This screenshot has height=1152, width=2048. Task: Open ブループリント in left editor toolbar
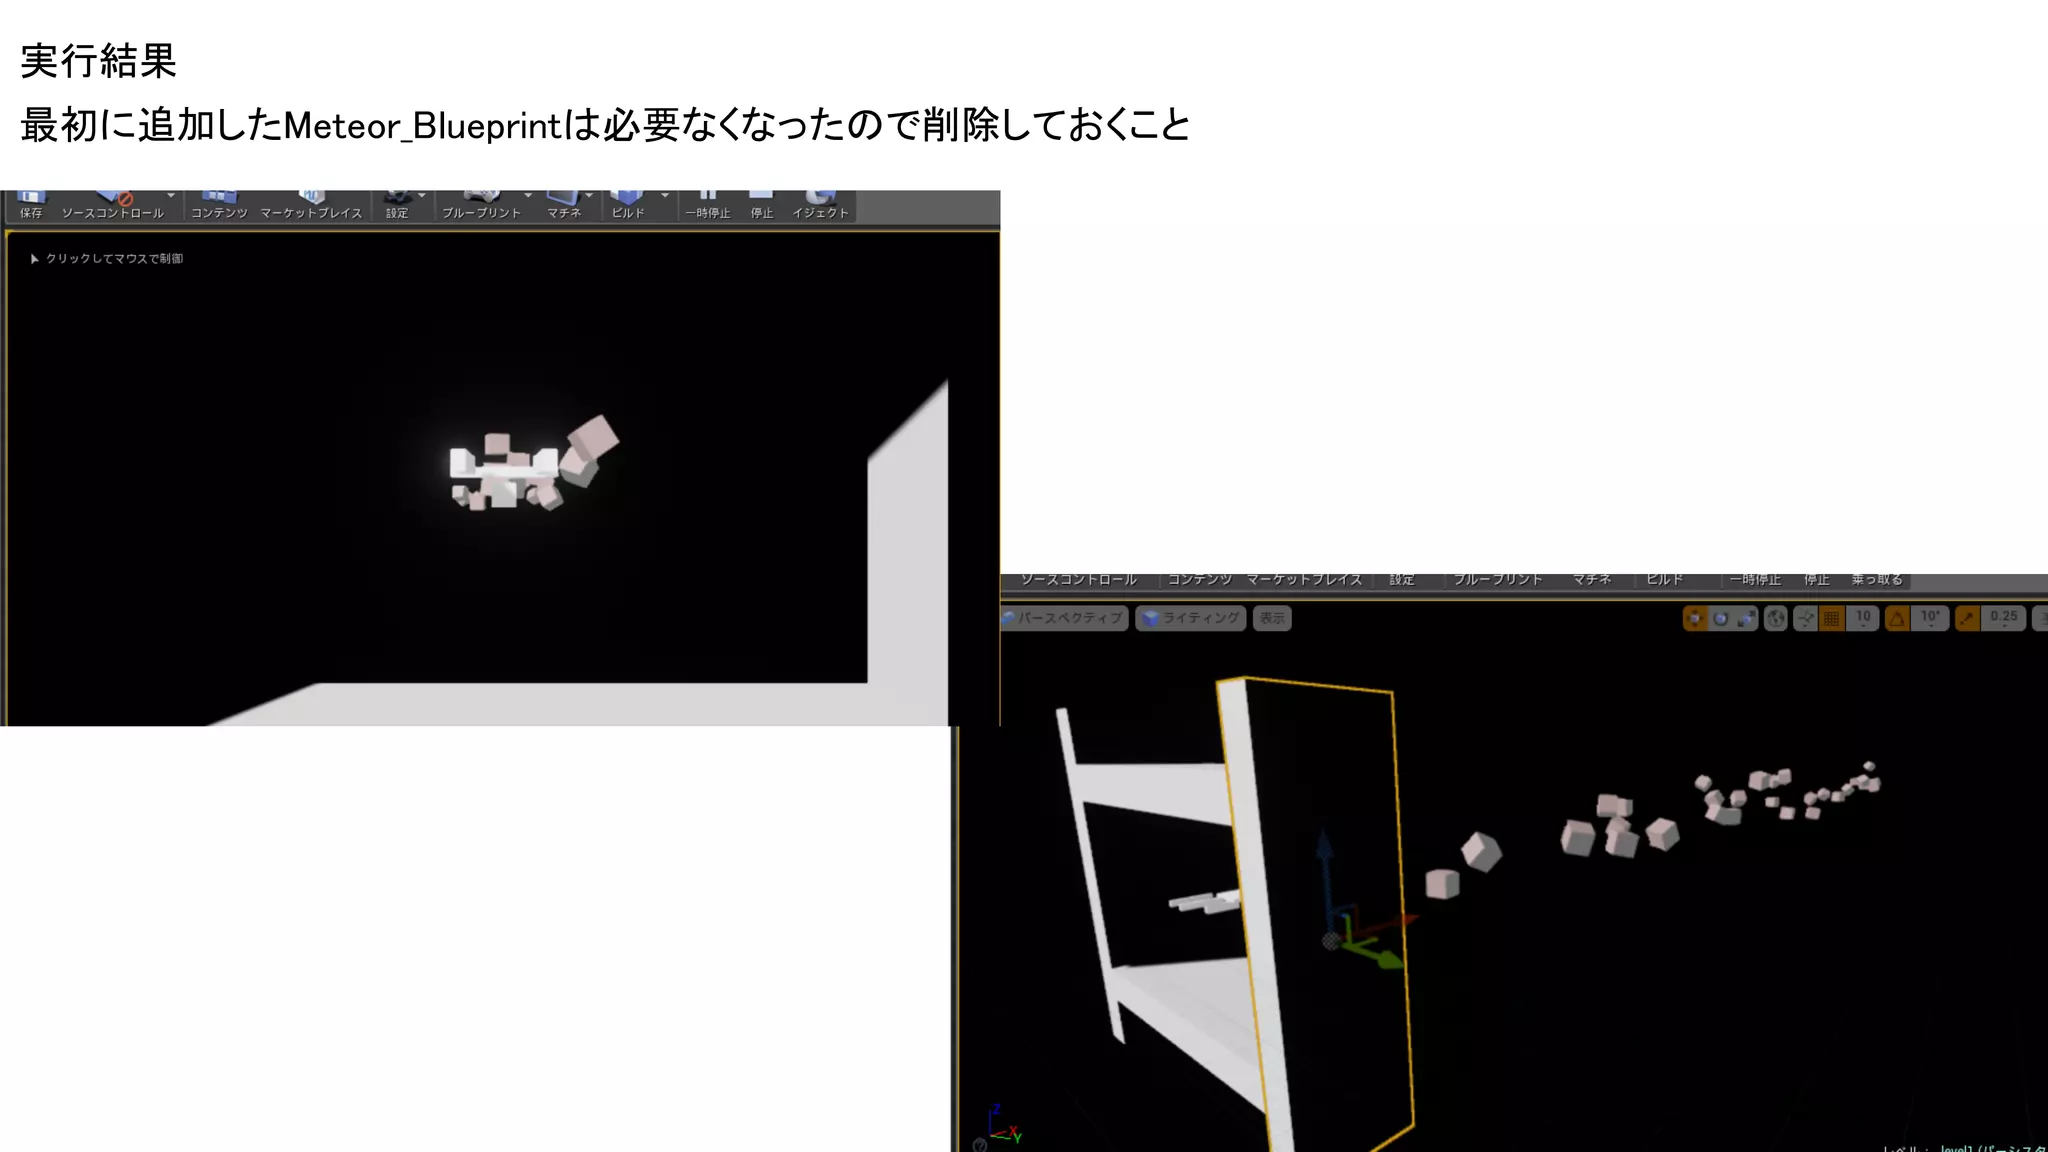481,206
